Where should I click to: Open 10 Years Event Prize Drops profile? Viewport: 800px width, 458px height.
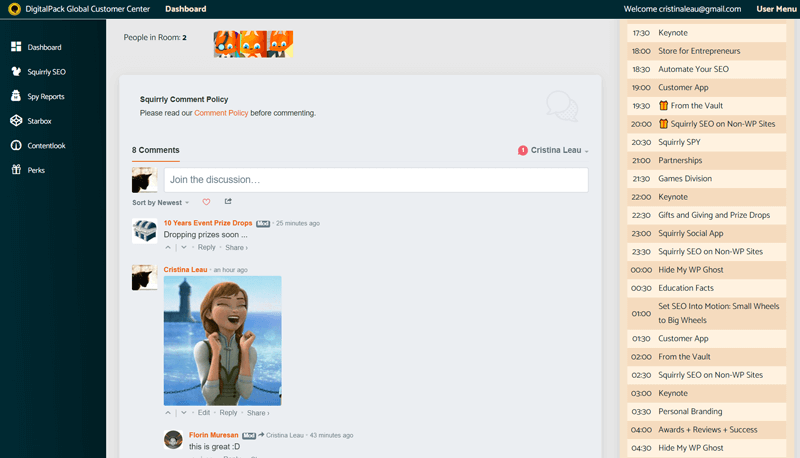tap(208, 223)
